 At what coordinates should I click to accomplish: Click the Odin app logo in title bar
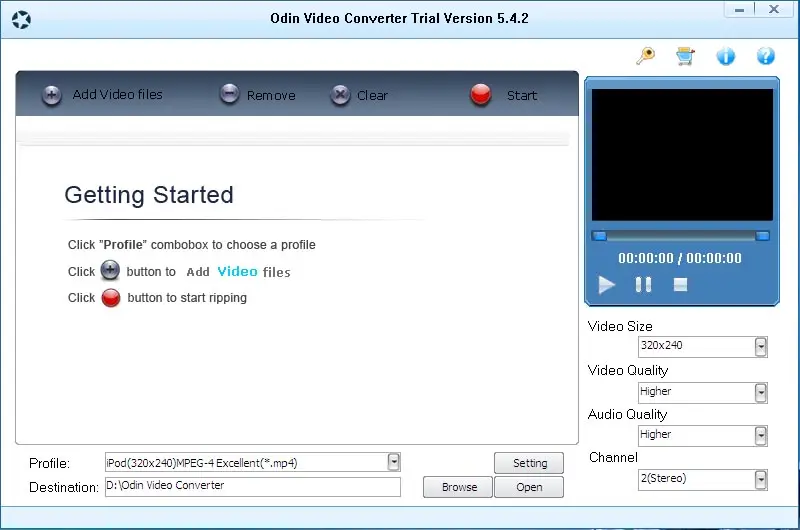(x=21, y=20)
